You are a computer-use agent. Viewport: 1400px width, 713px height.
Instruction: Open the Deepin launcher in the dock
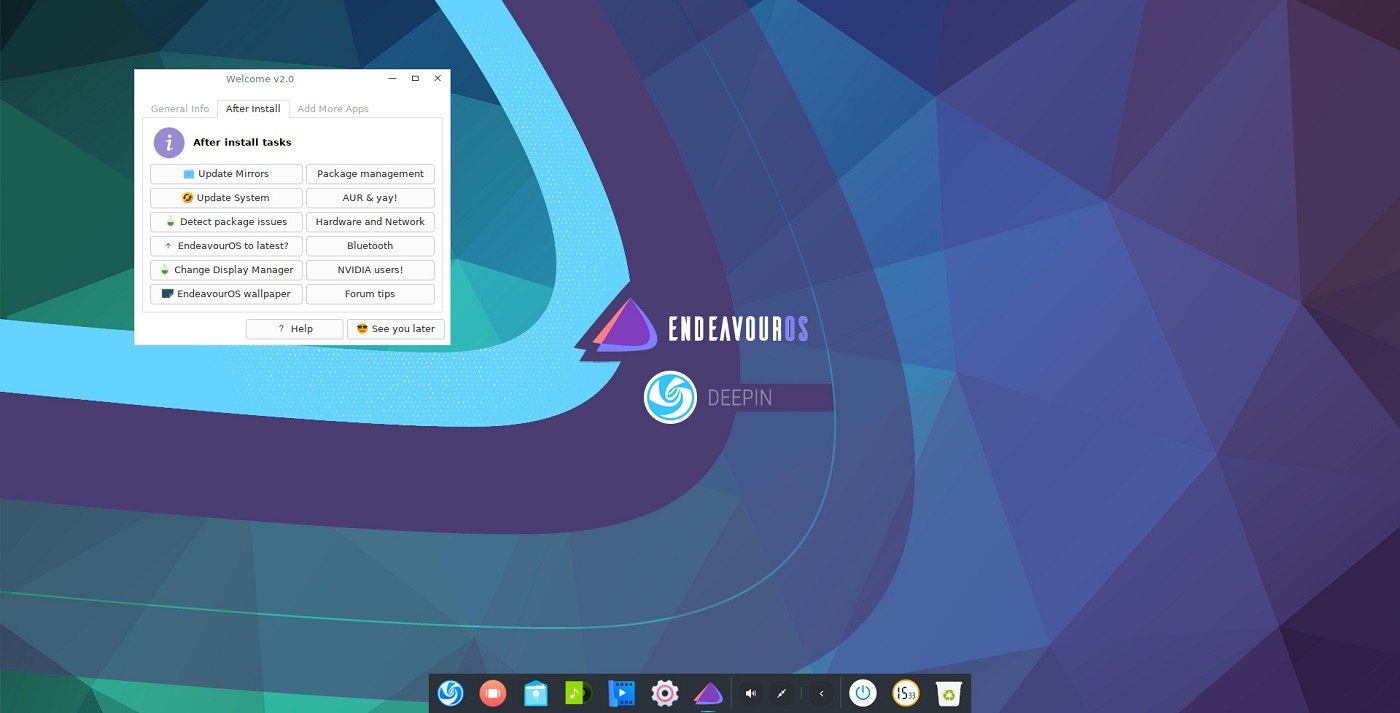pos(450,692)
